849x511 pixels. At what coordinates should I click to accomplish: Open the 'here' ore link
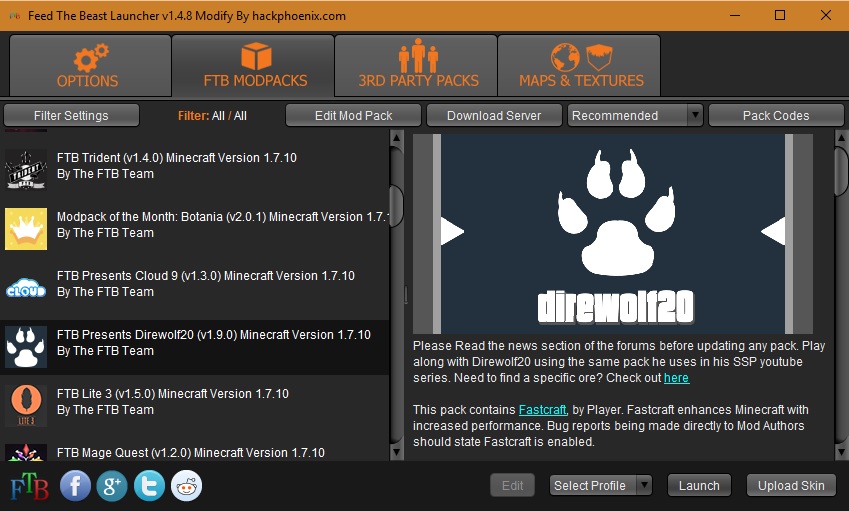point(676,378)
